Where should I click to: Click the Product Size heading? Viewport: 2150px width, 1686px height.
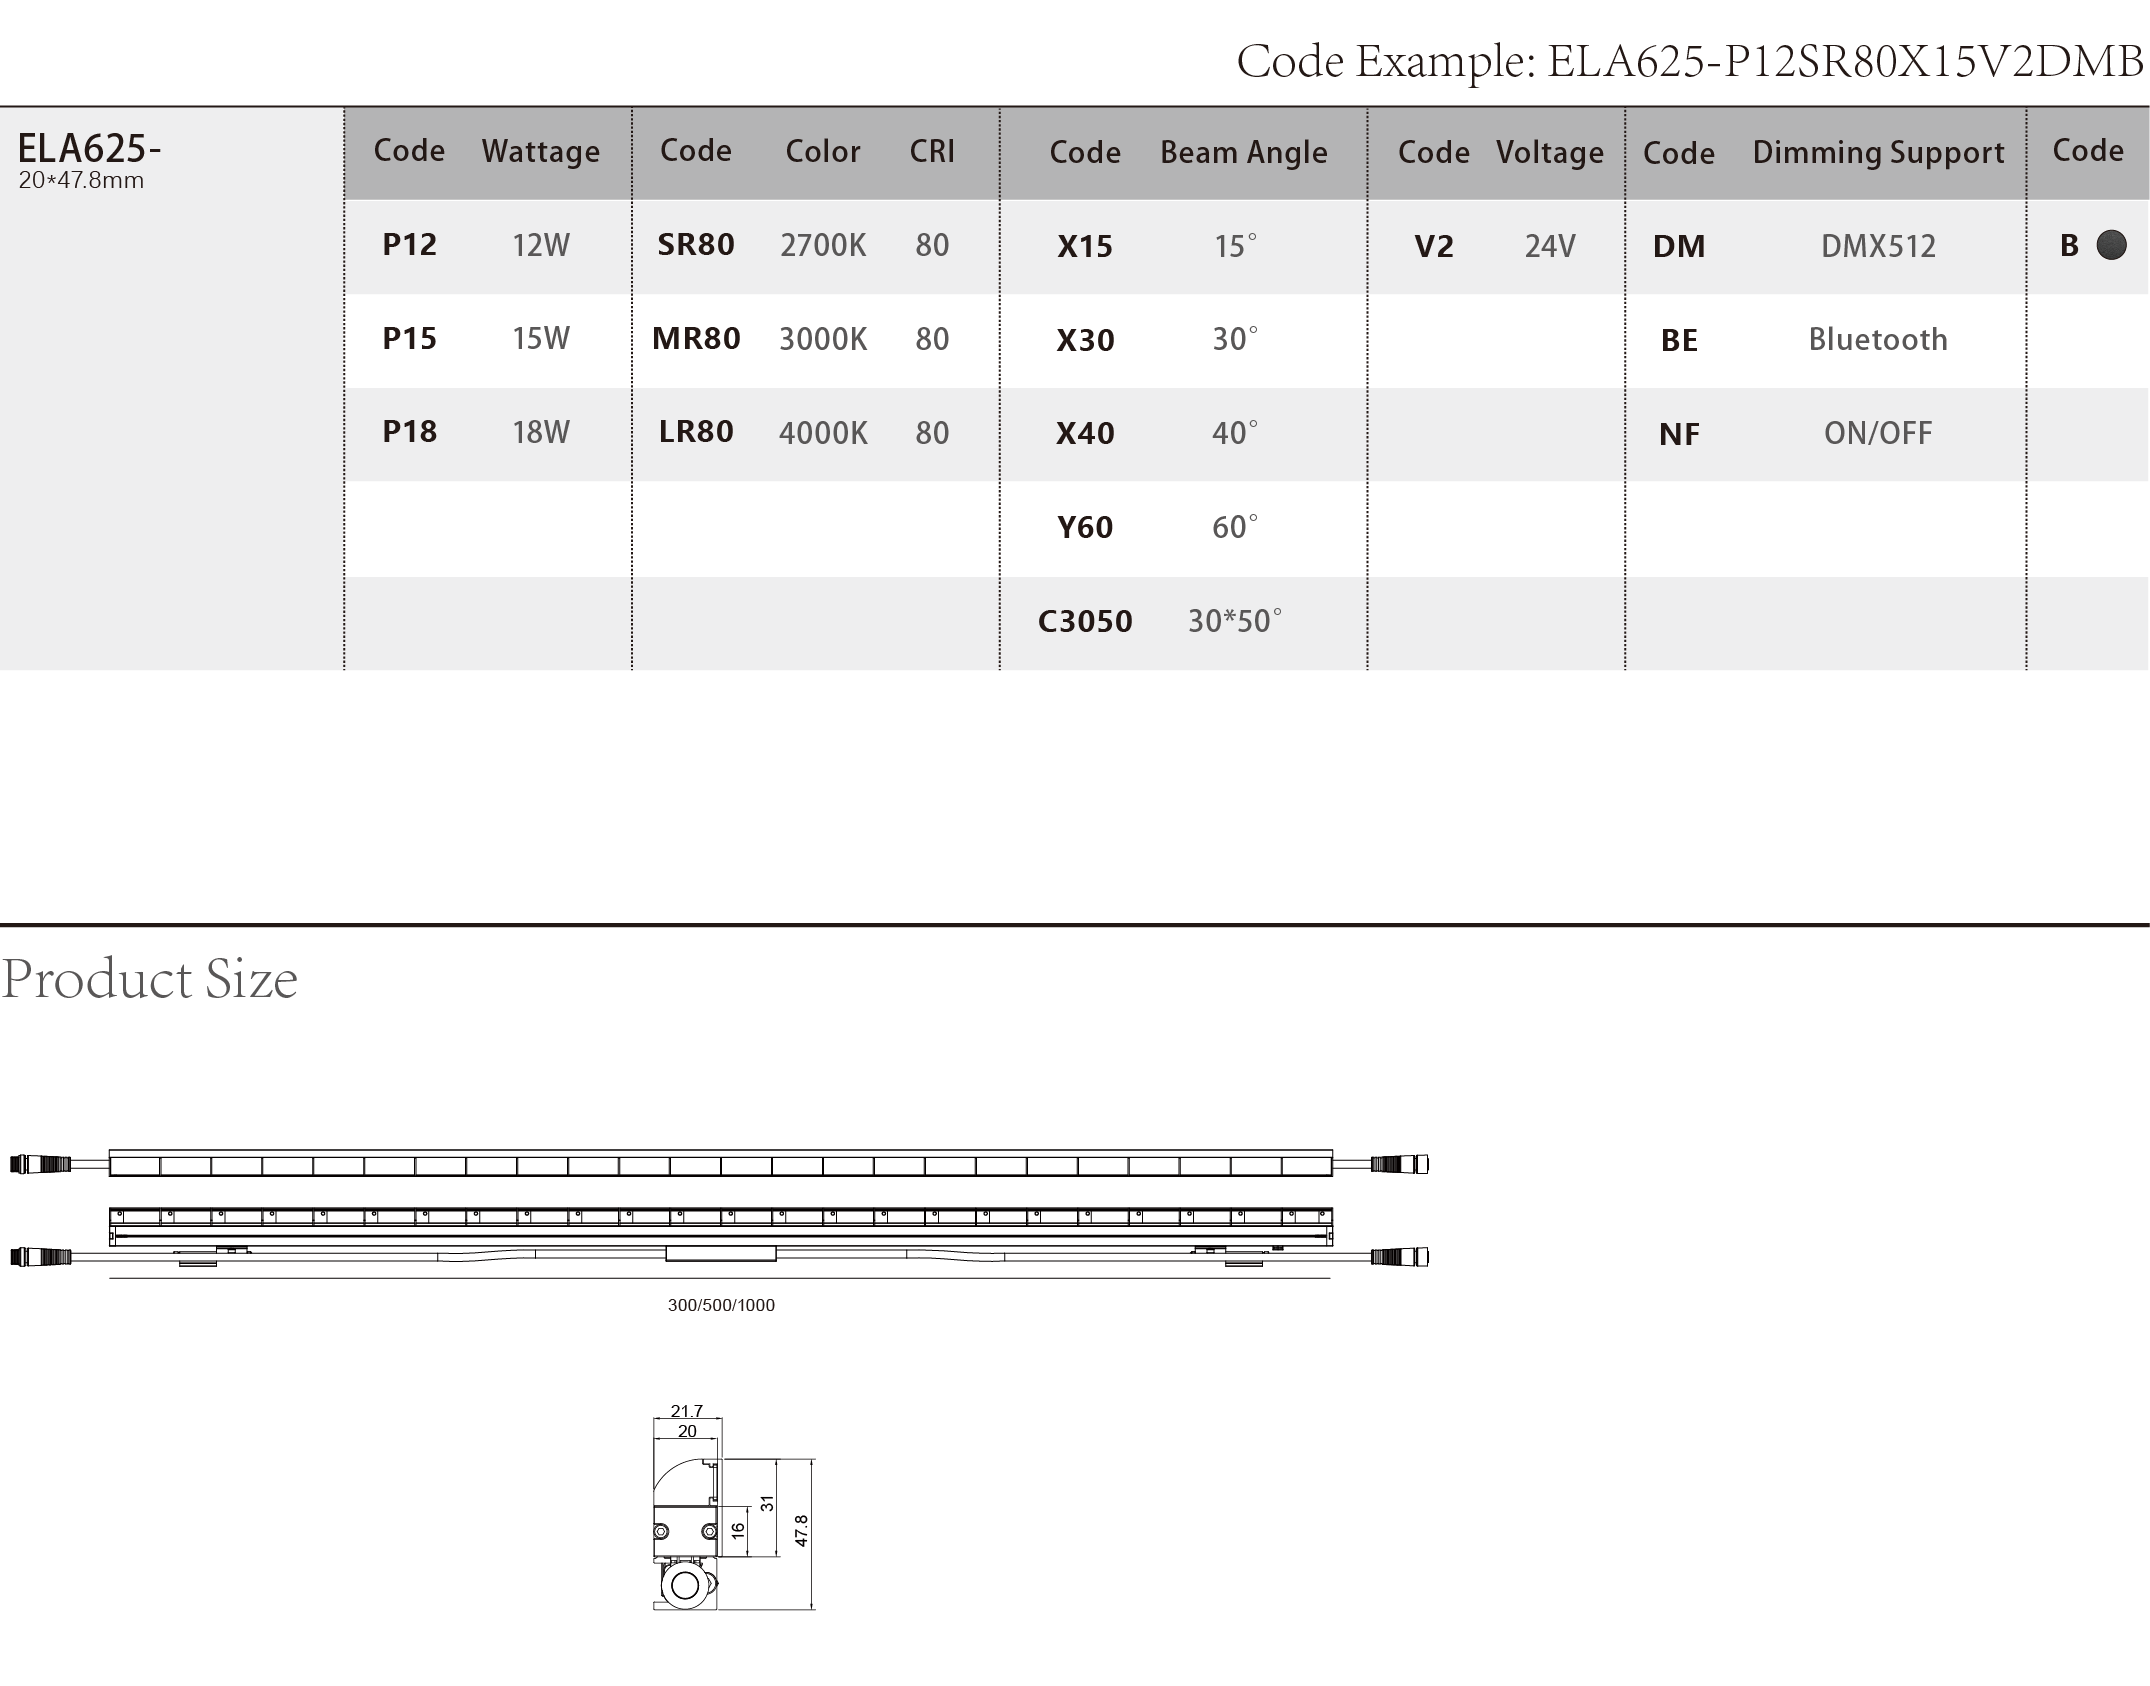tap(149, 979)
